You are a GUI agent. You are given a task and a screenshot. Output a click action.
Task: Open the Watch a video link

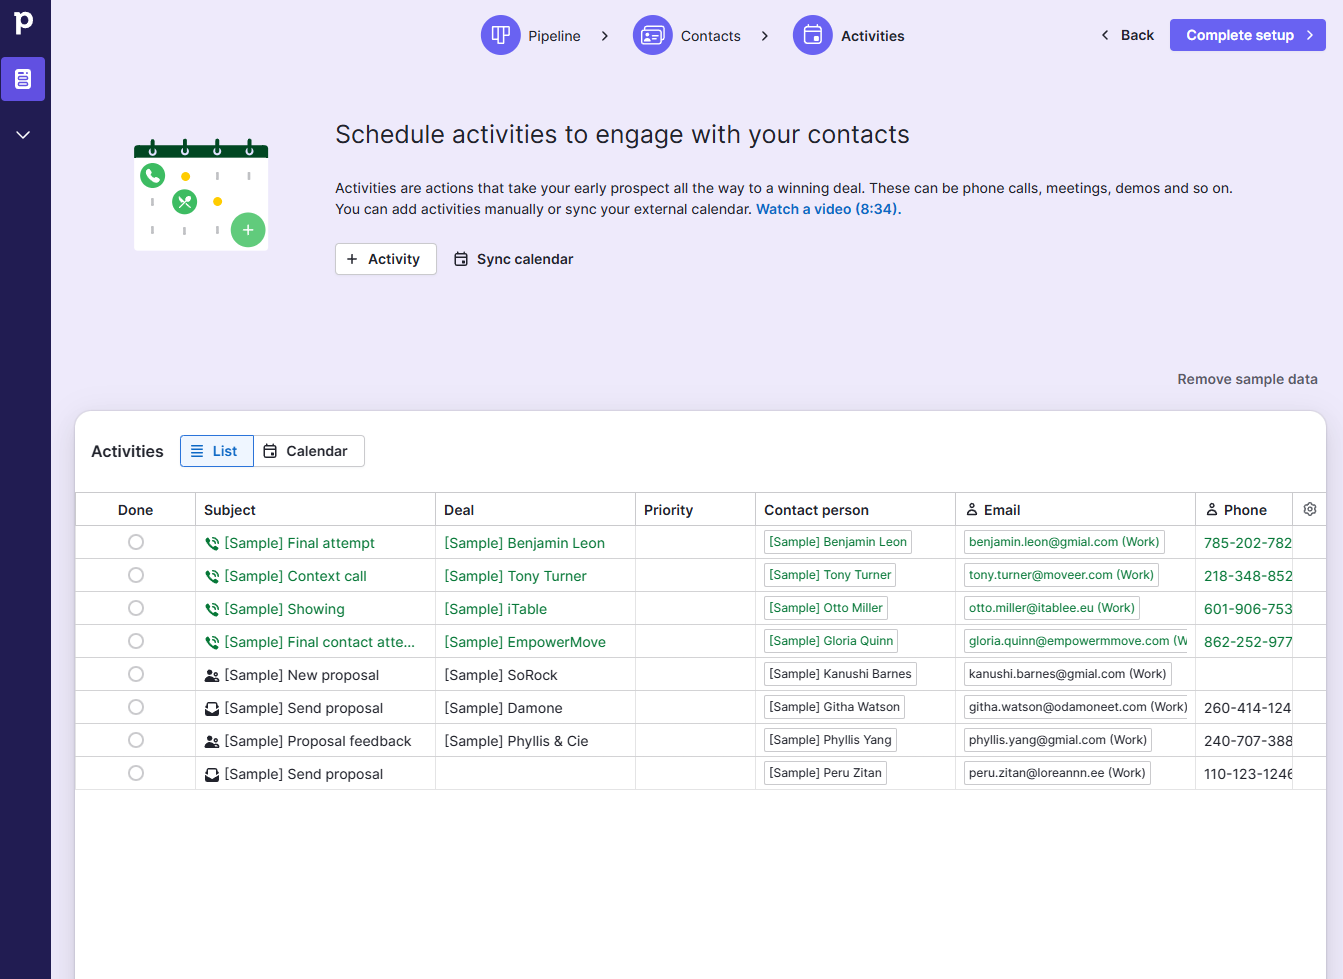pyautogui.click(x=825, y=209)
